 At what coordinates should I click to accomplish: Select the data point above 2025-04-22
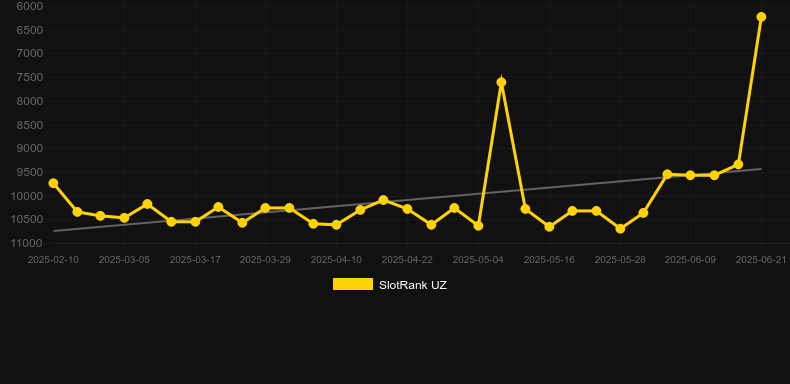pos(407,209)
